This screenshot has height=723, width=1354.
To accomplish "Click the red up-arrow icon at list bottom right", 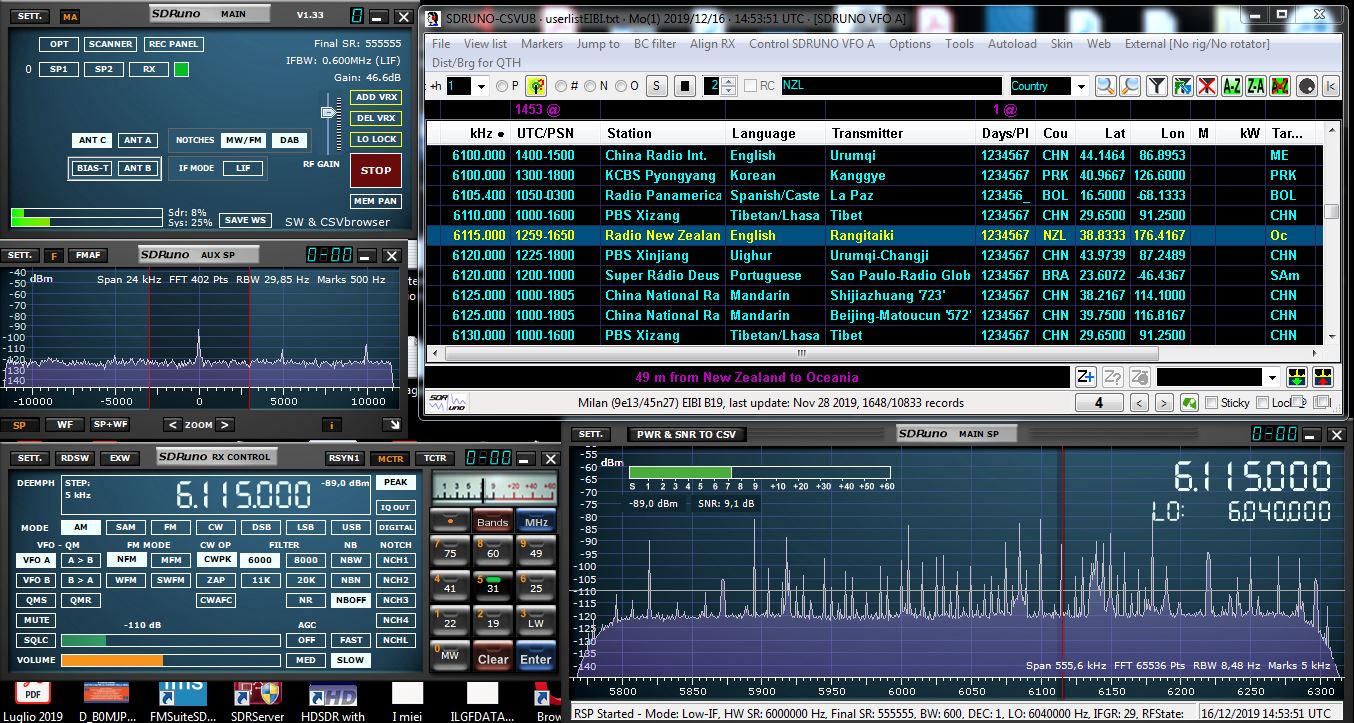I will tap(1323, 377).
